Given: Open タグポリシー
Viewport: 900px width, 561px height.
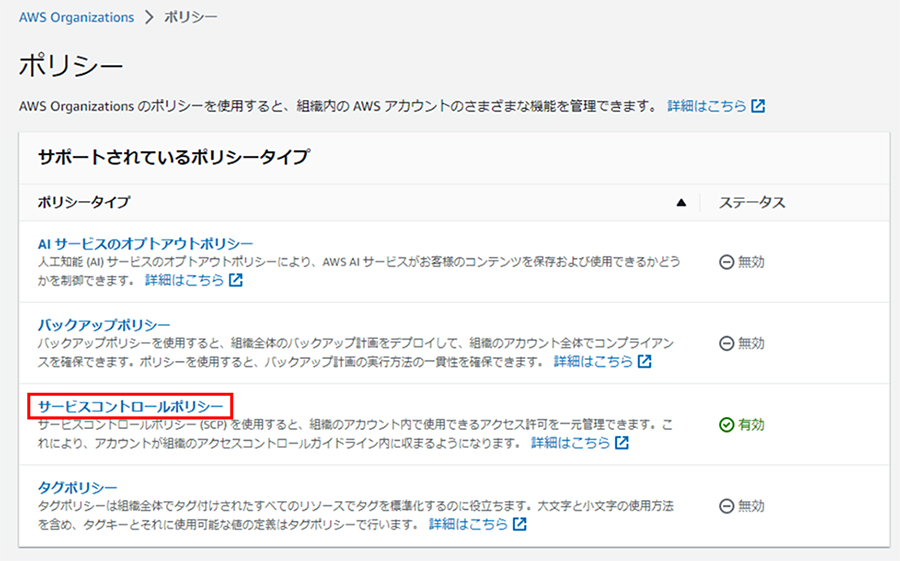Looking at the screenshot, I should pyautogui.click(x=77, y=488).
